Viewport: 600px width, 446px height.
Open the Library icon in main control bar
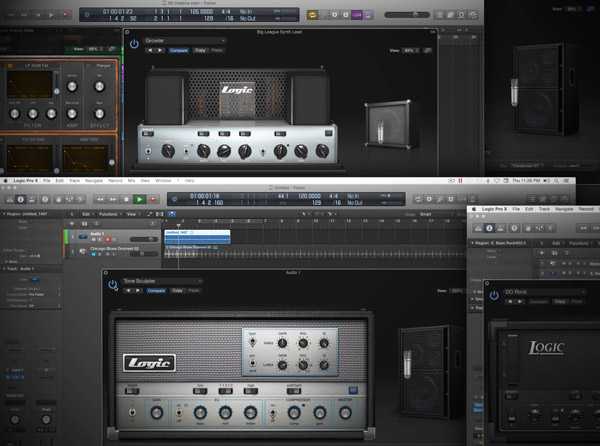pos(10,199)
